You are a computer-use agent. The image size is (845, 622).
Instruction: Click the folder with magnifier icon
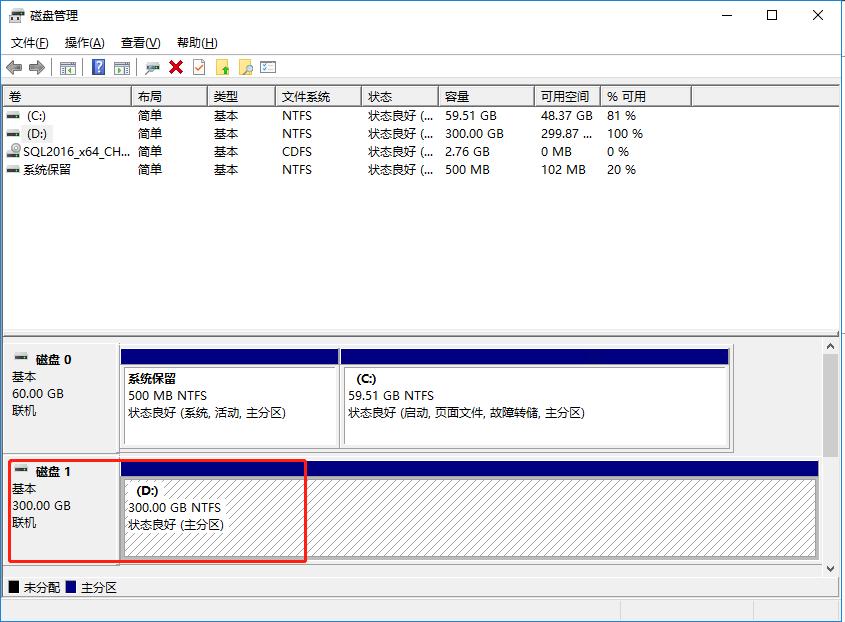pyautogui.click(x=245, y=67)
